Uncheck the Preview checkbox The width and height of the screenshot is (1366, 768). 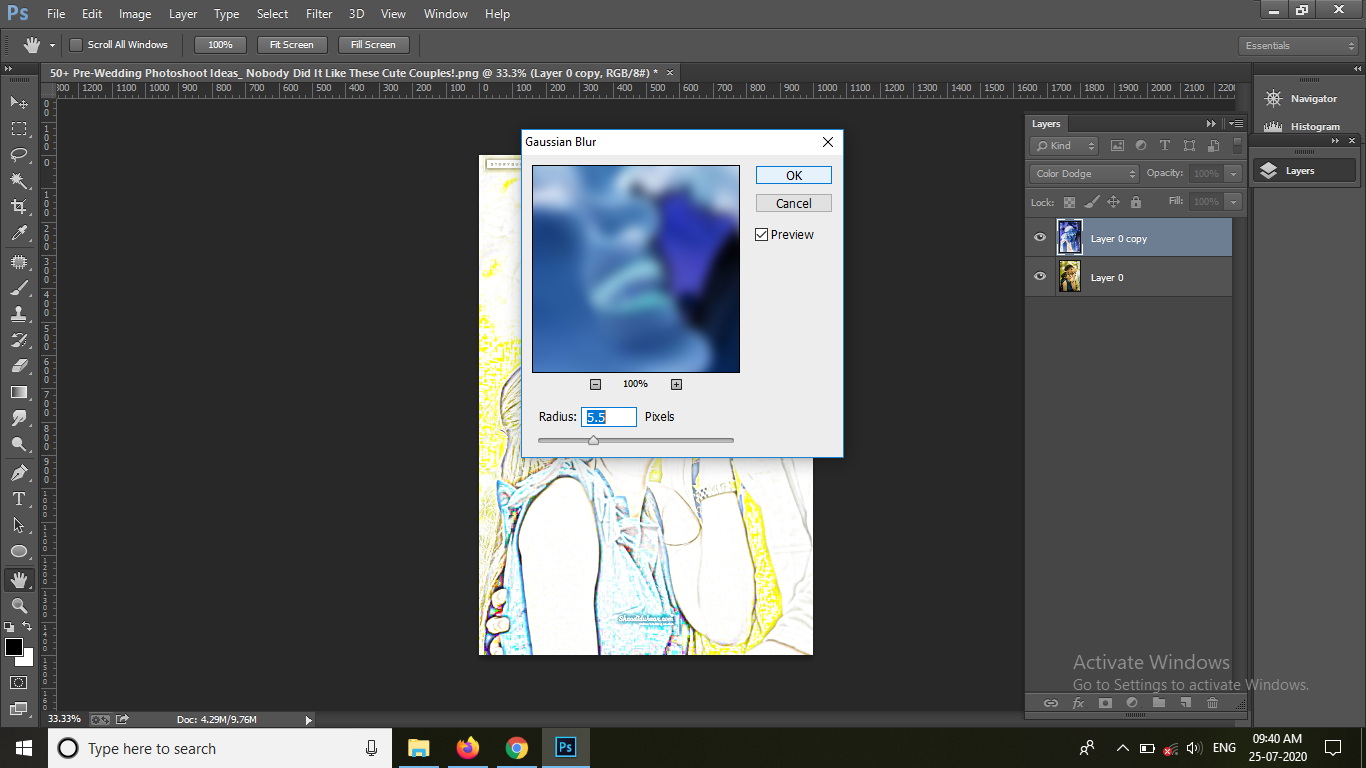pos(762,235)
